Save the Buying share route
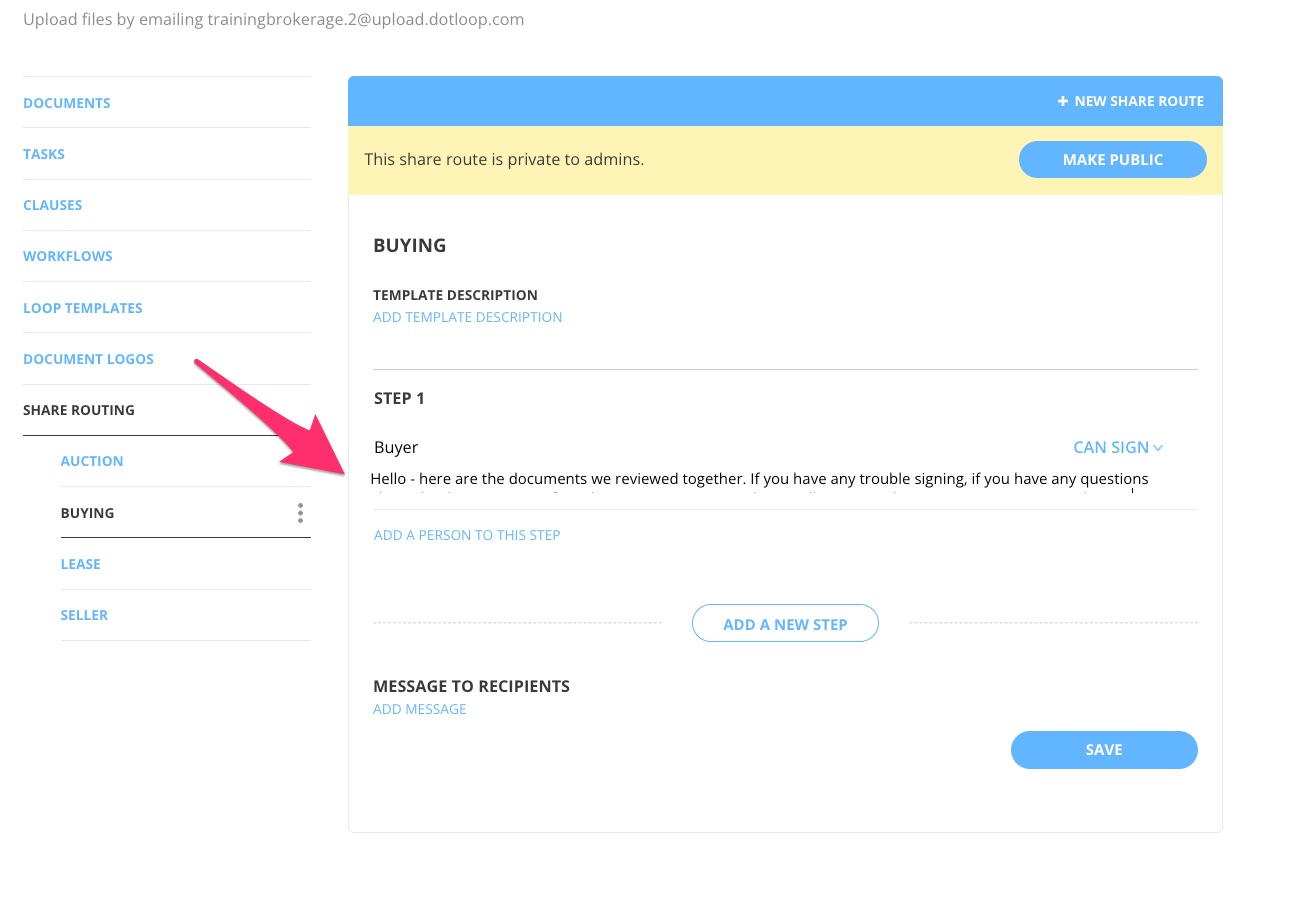The width and height of the screenshot is (1294, 901). [1104, 749]
